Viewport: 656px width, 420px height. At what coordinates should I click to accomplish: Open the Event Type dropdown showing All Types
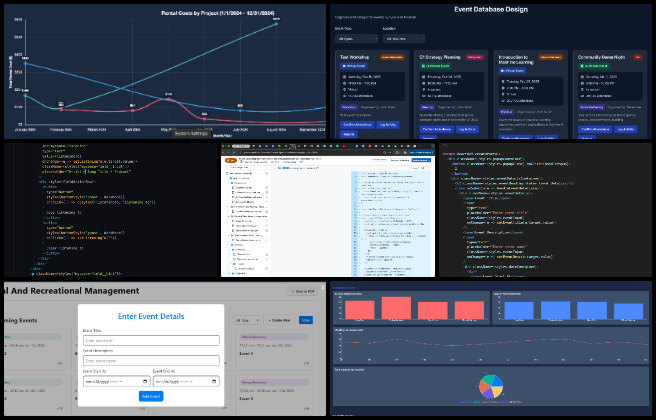pos(356,38)
